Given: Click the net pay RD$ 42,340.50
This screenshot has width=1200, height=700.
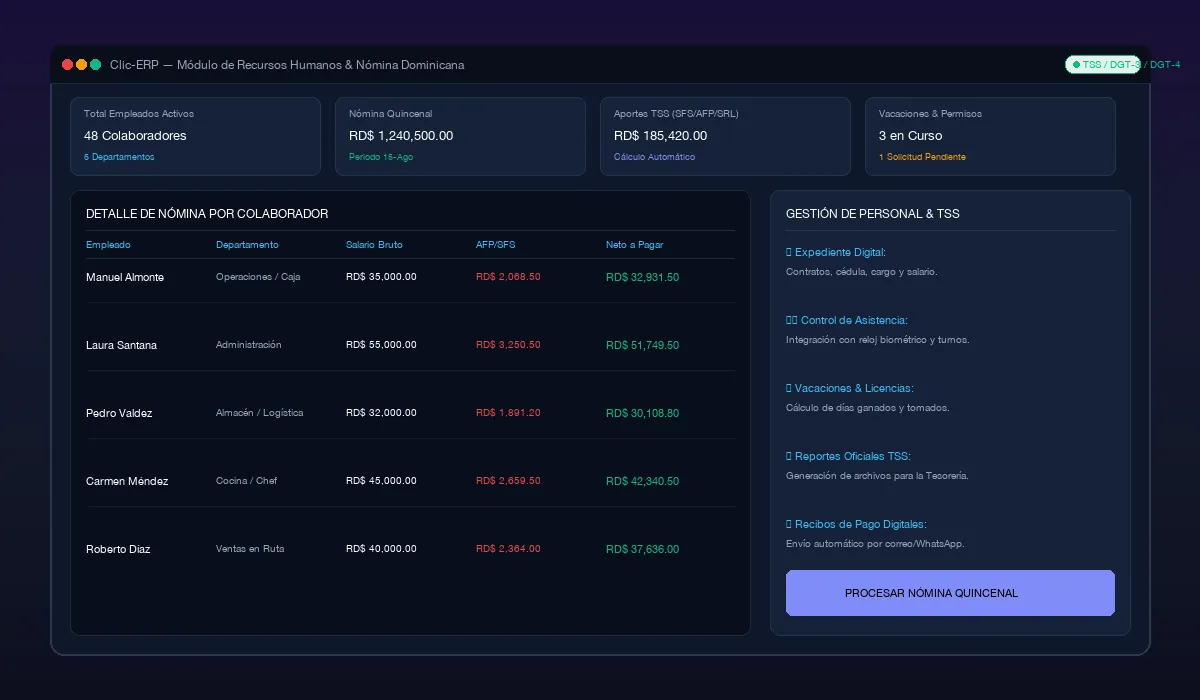Looking at the screenshot, I should coord(642,481).
